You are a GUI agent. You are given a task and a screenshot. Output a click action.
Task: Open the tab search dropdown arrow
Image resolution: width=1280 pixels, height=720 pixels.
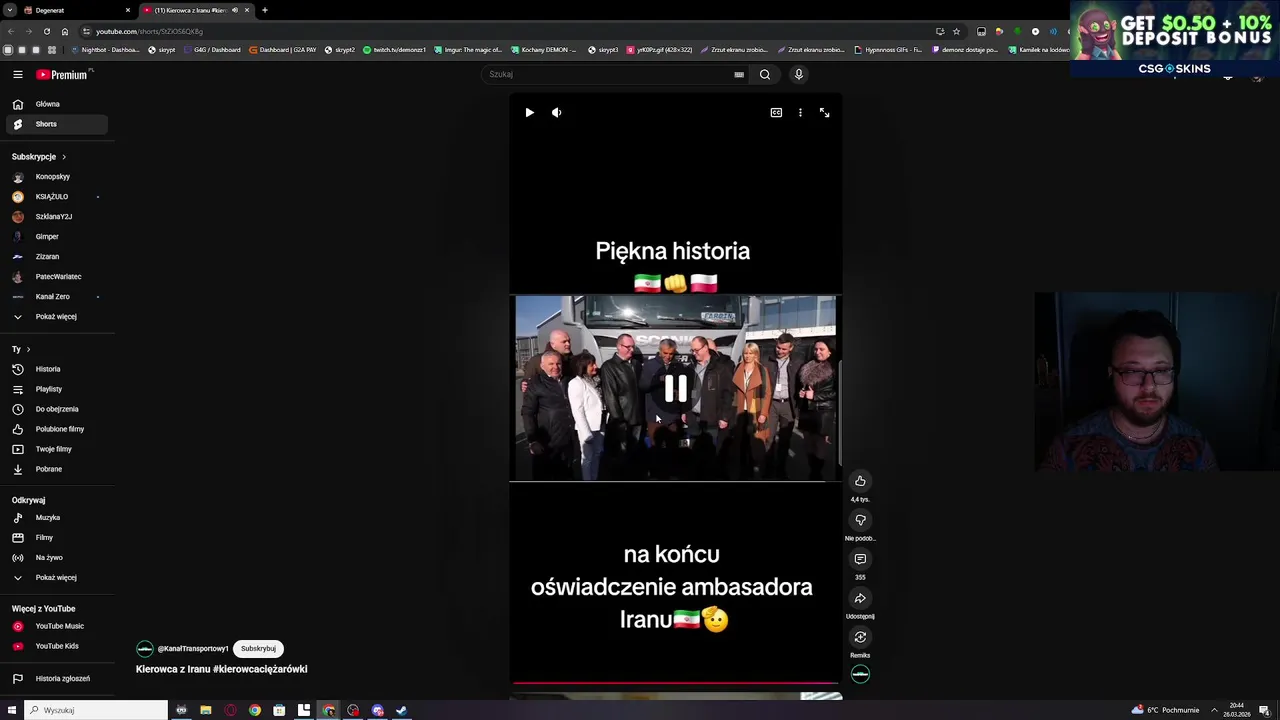tap(9, 10)
